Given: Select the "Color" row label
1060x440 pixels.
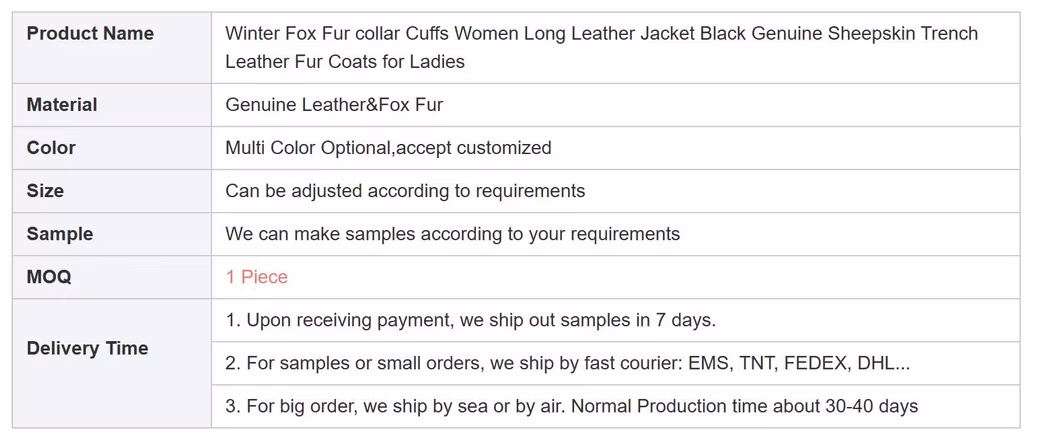Looking at the screenshot, I should pos(51,148).
